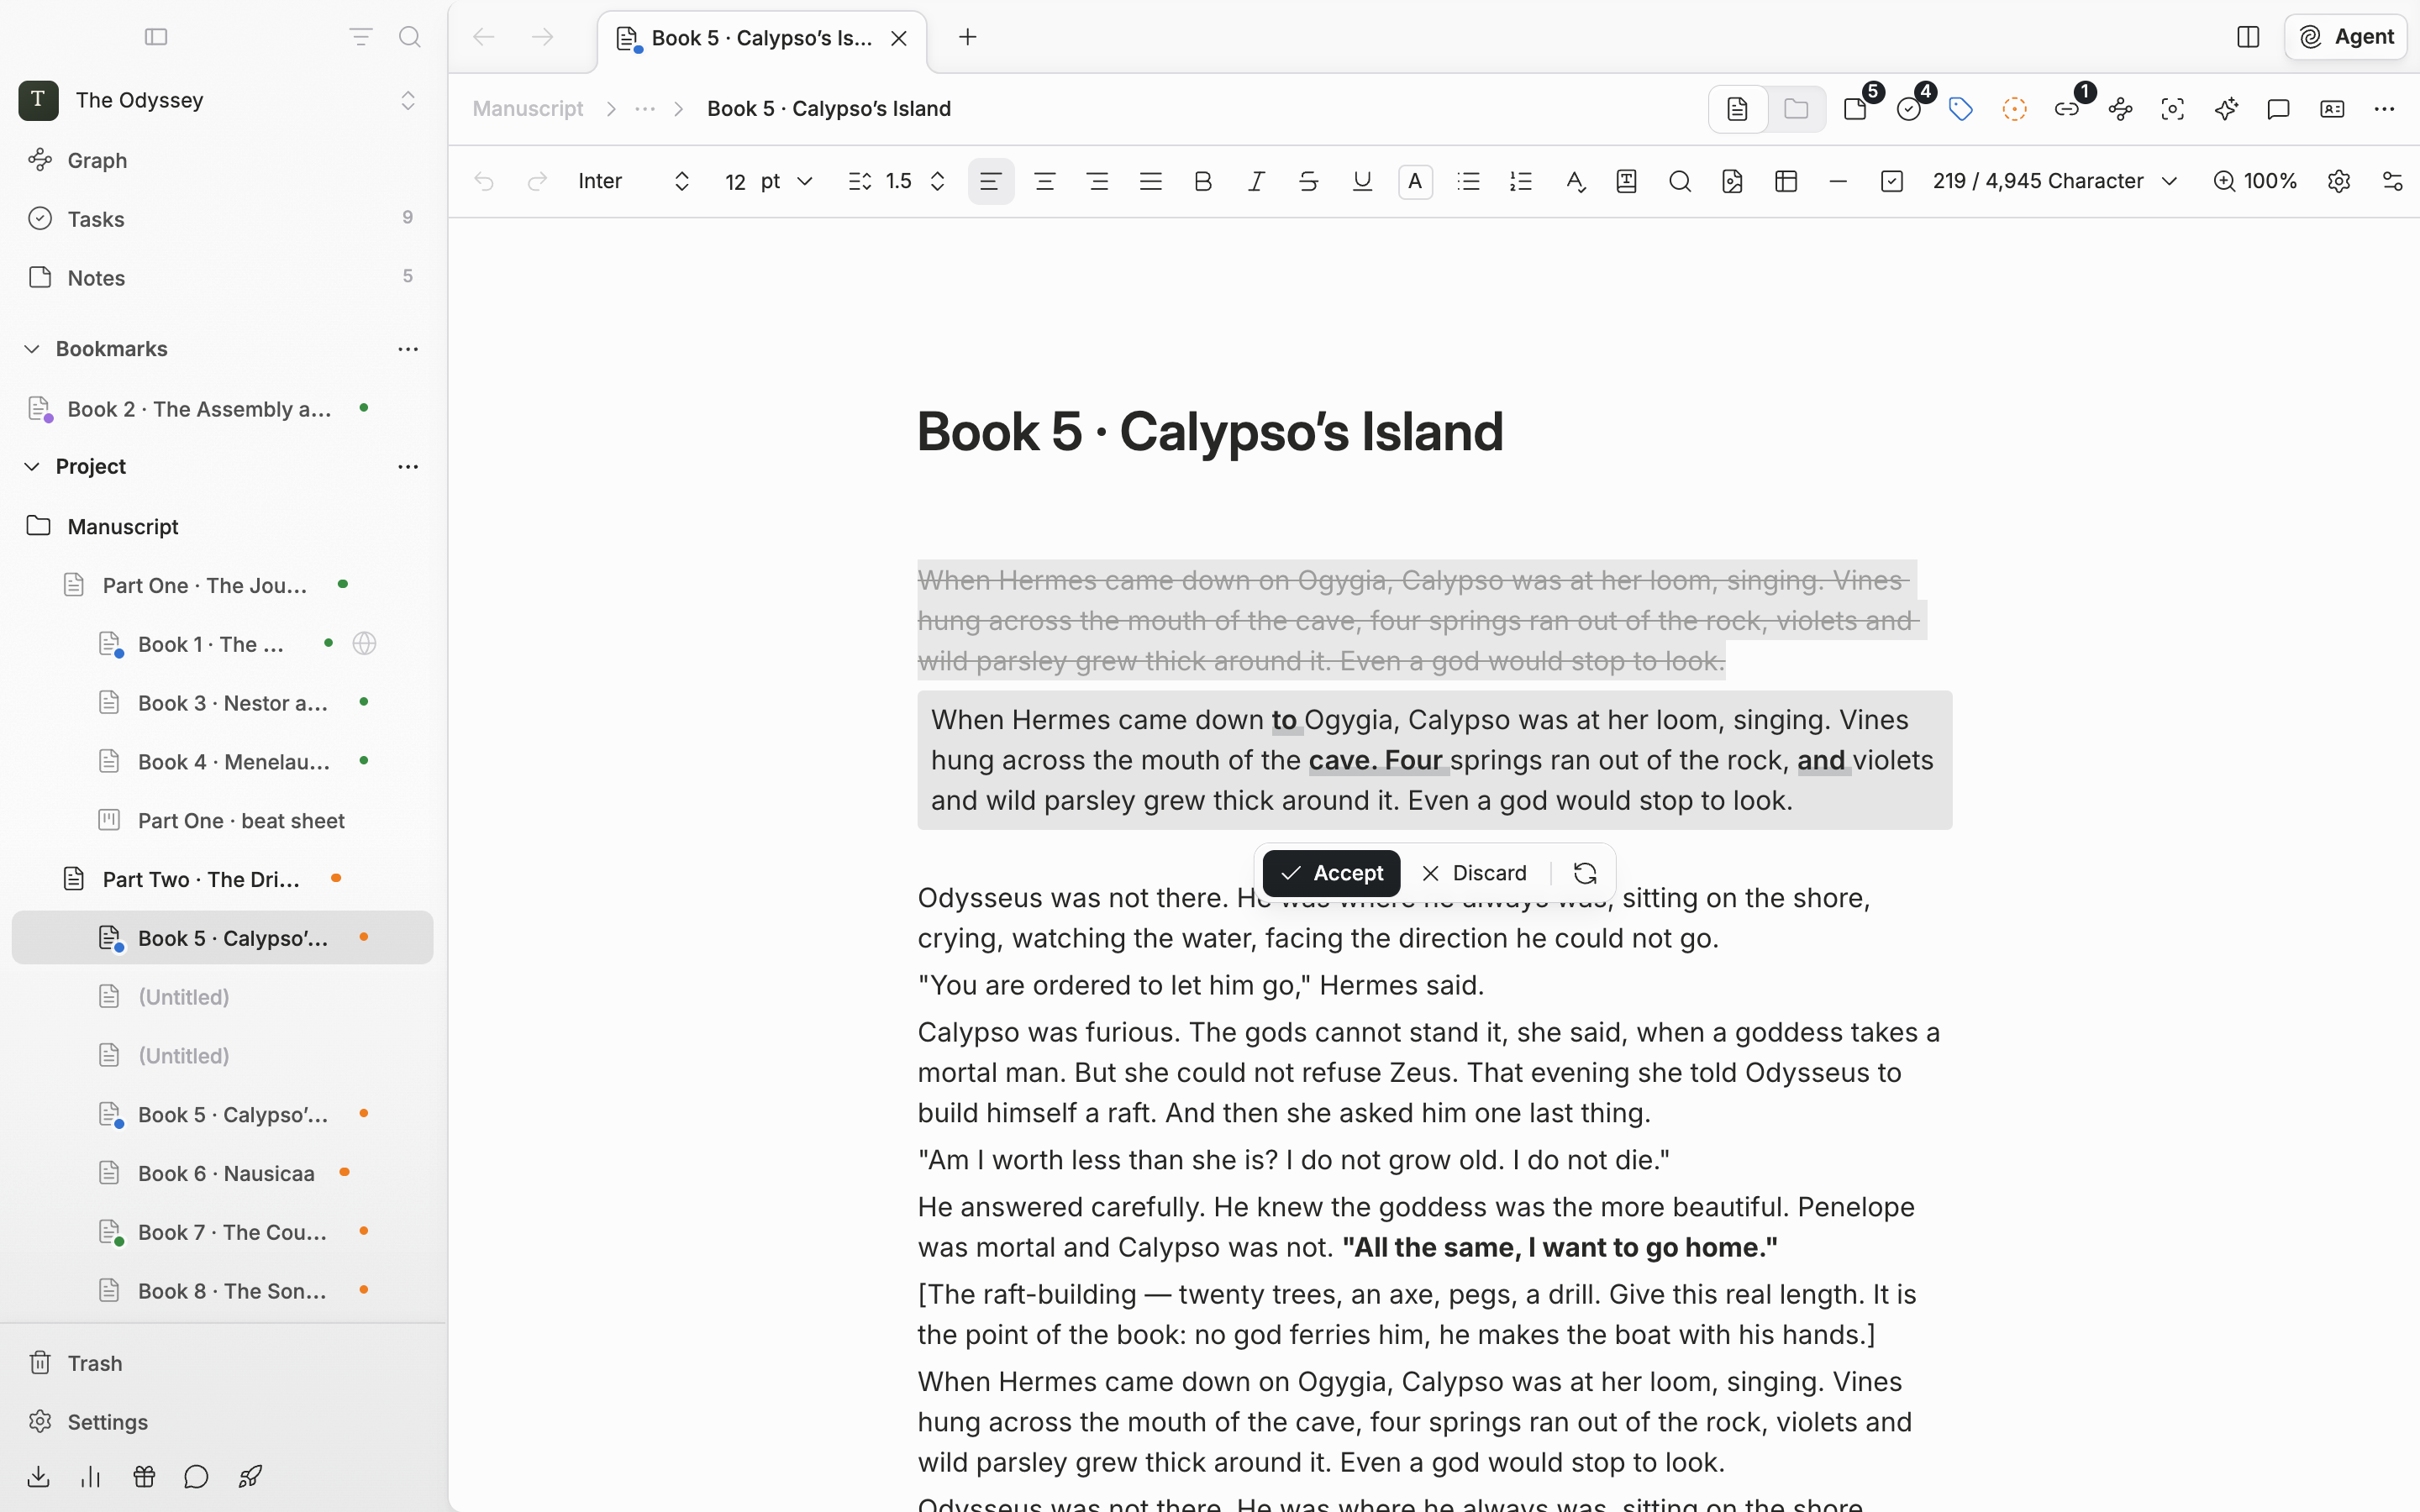
Task: Click the sidebar filter icon
Action: pyautogui.click(x=360, y=37)
